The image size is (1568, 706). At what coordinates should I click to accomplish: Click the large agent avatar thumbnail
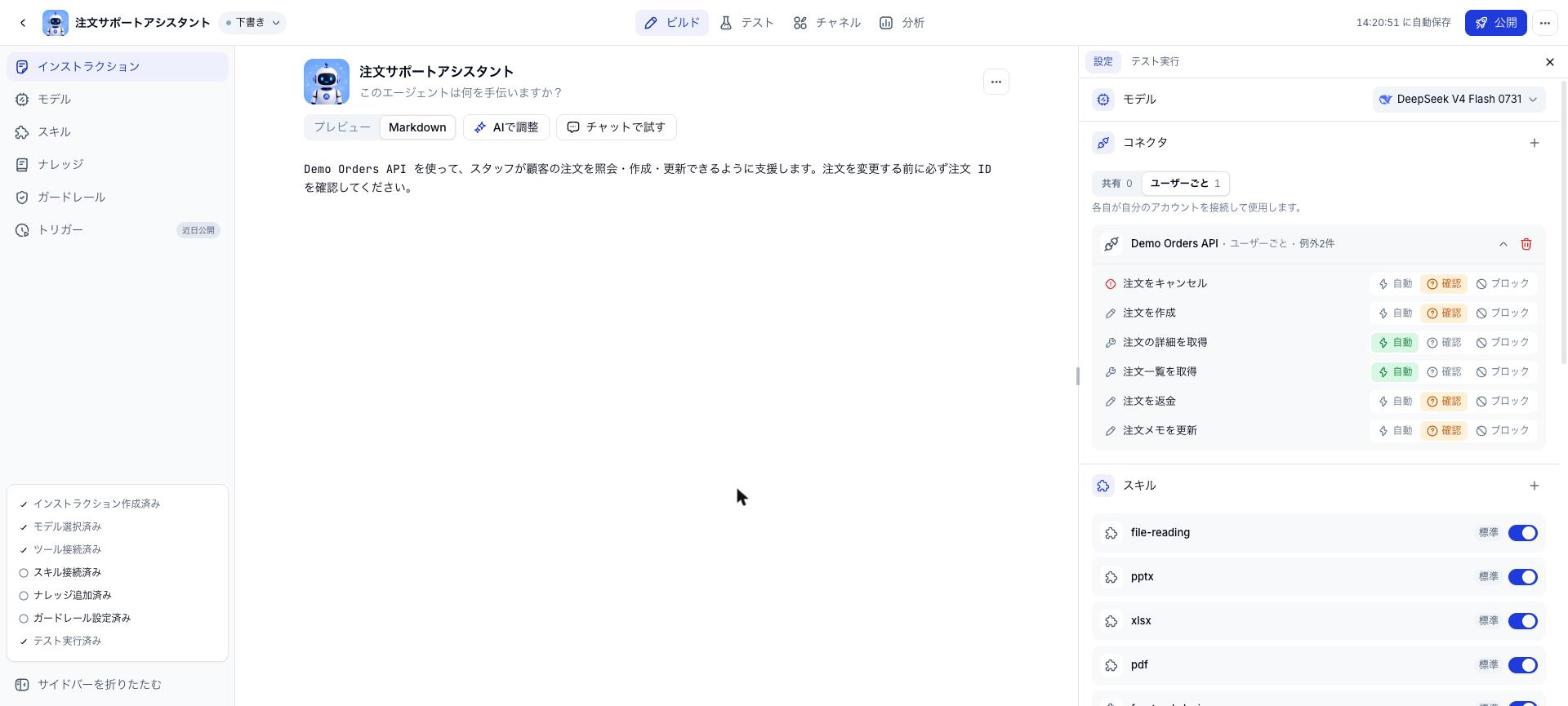point(327,82)
